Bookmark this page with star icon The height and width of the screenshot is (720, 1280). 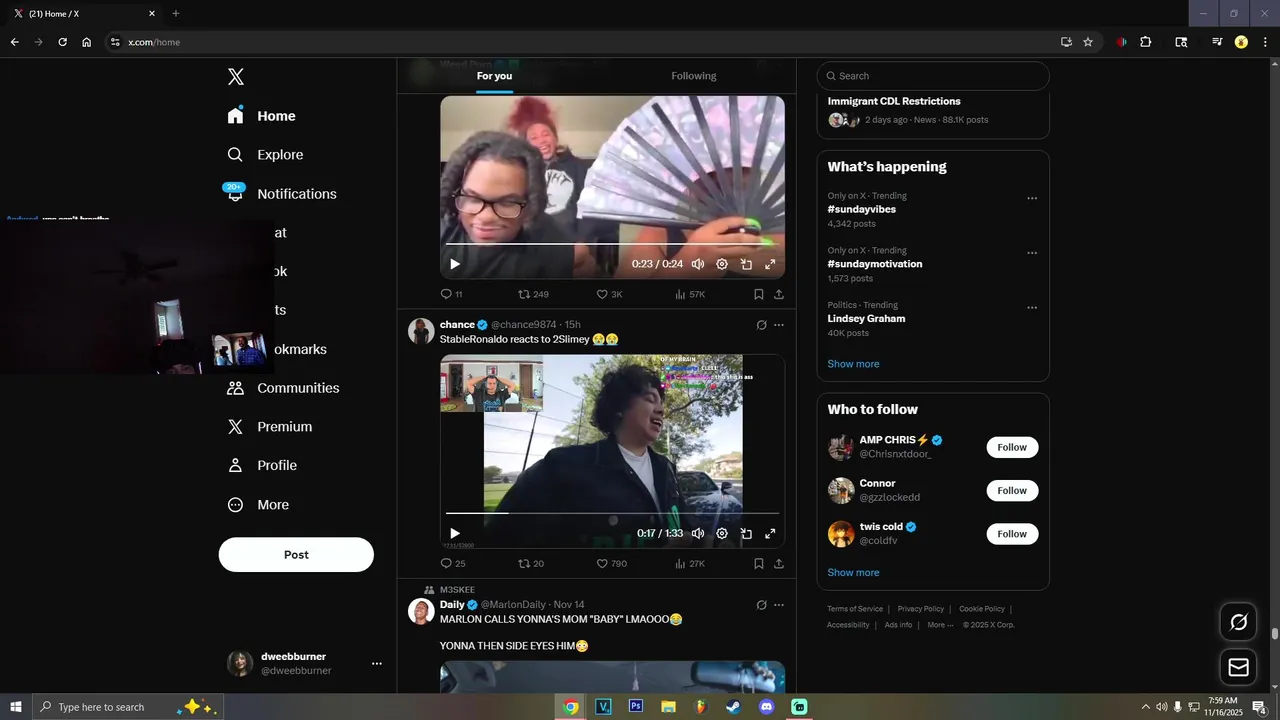[x=1088, y=42]
